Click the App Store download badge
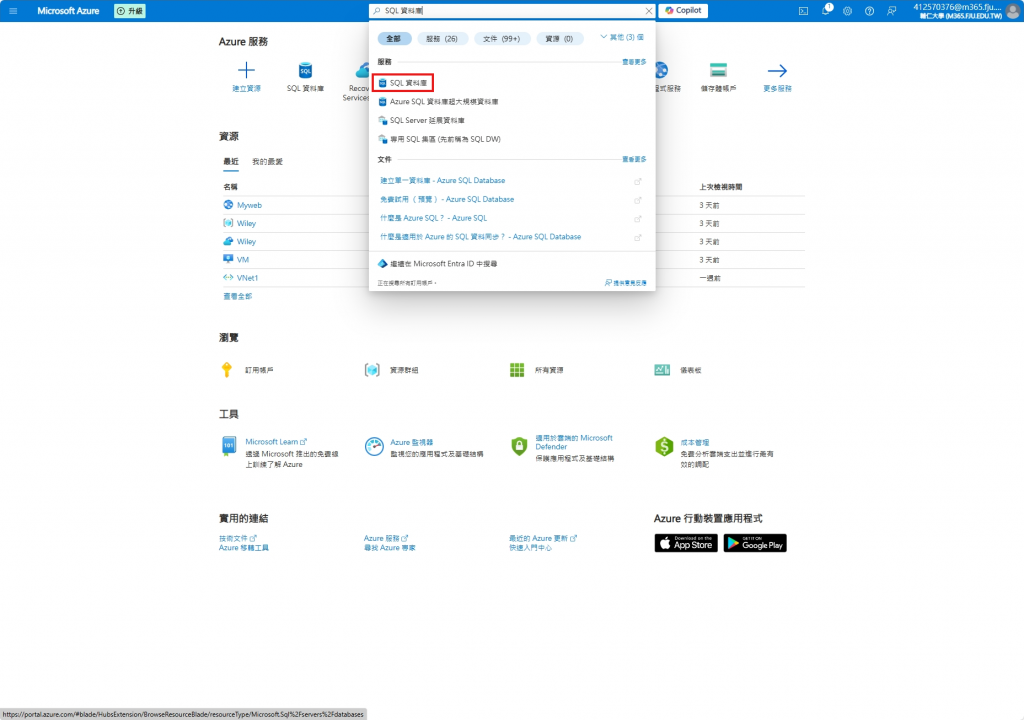This screenshot has height=720, width=1024. coord(686,543)
